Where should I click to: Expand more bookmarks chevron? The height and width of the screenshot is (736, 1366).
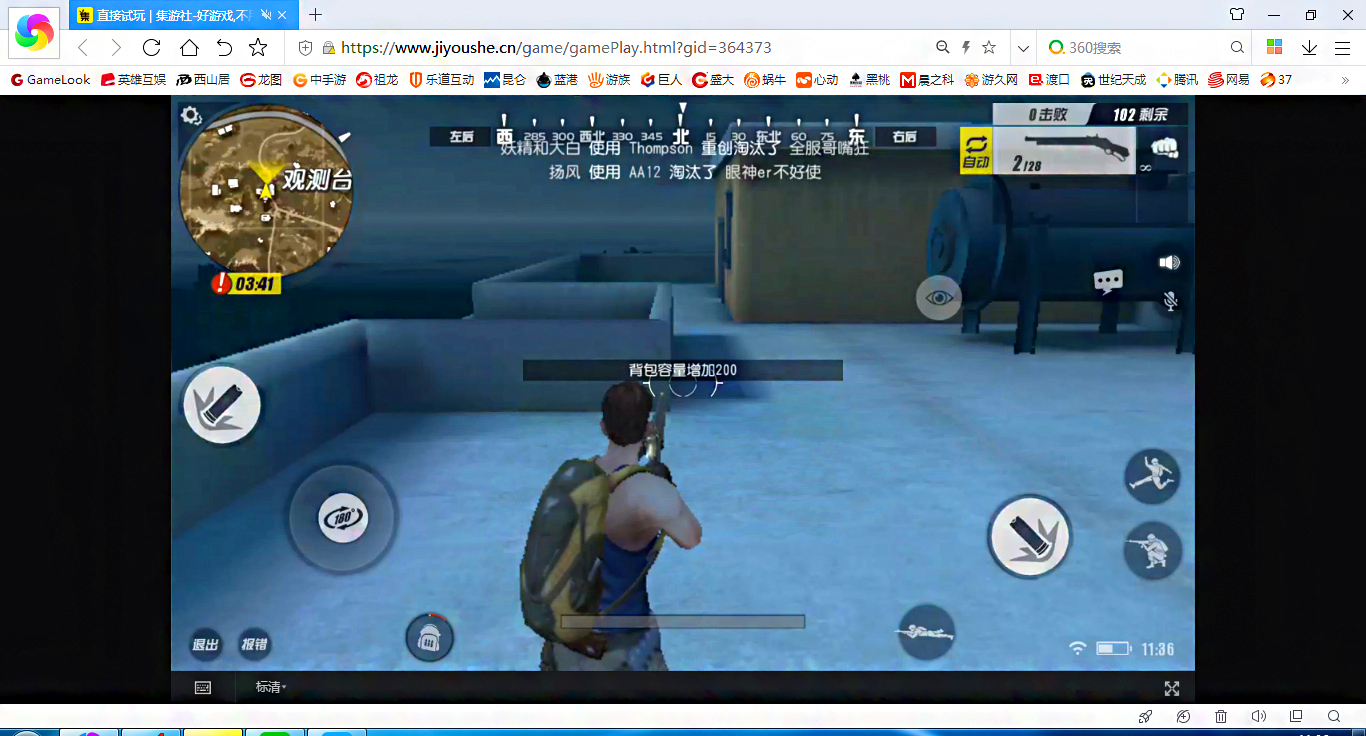pos(1344,79)
